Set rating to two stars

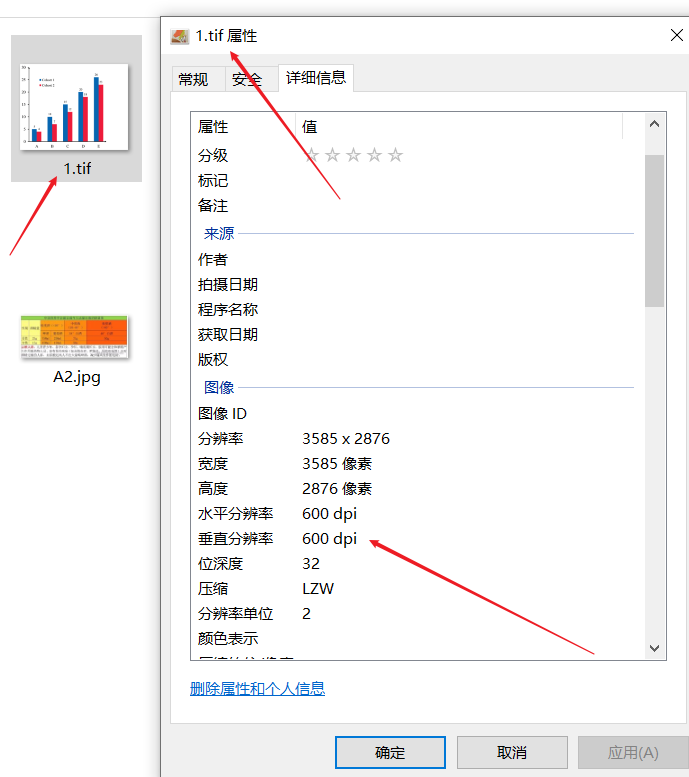[x=332, y=155]
